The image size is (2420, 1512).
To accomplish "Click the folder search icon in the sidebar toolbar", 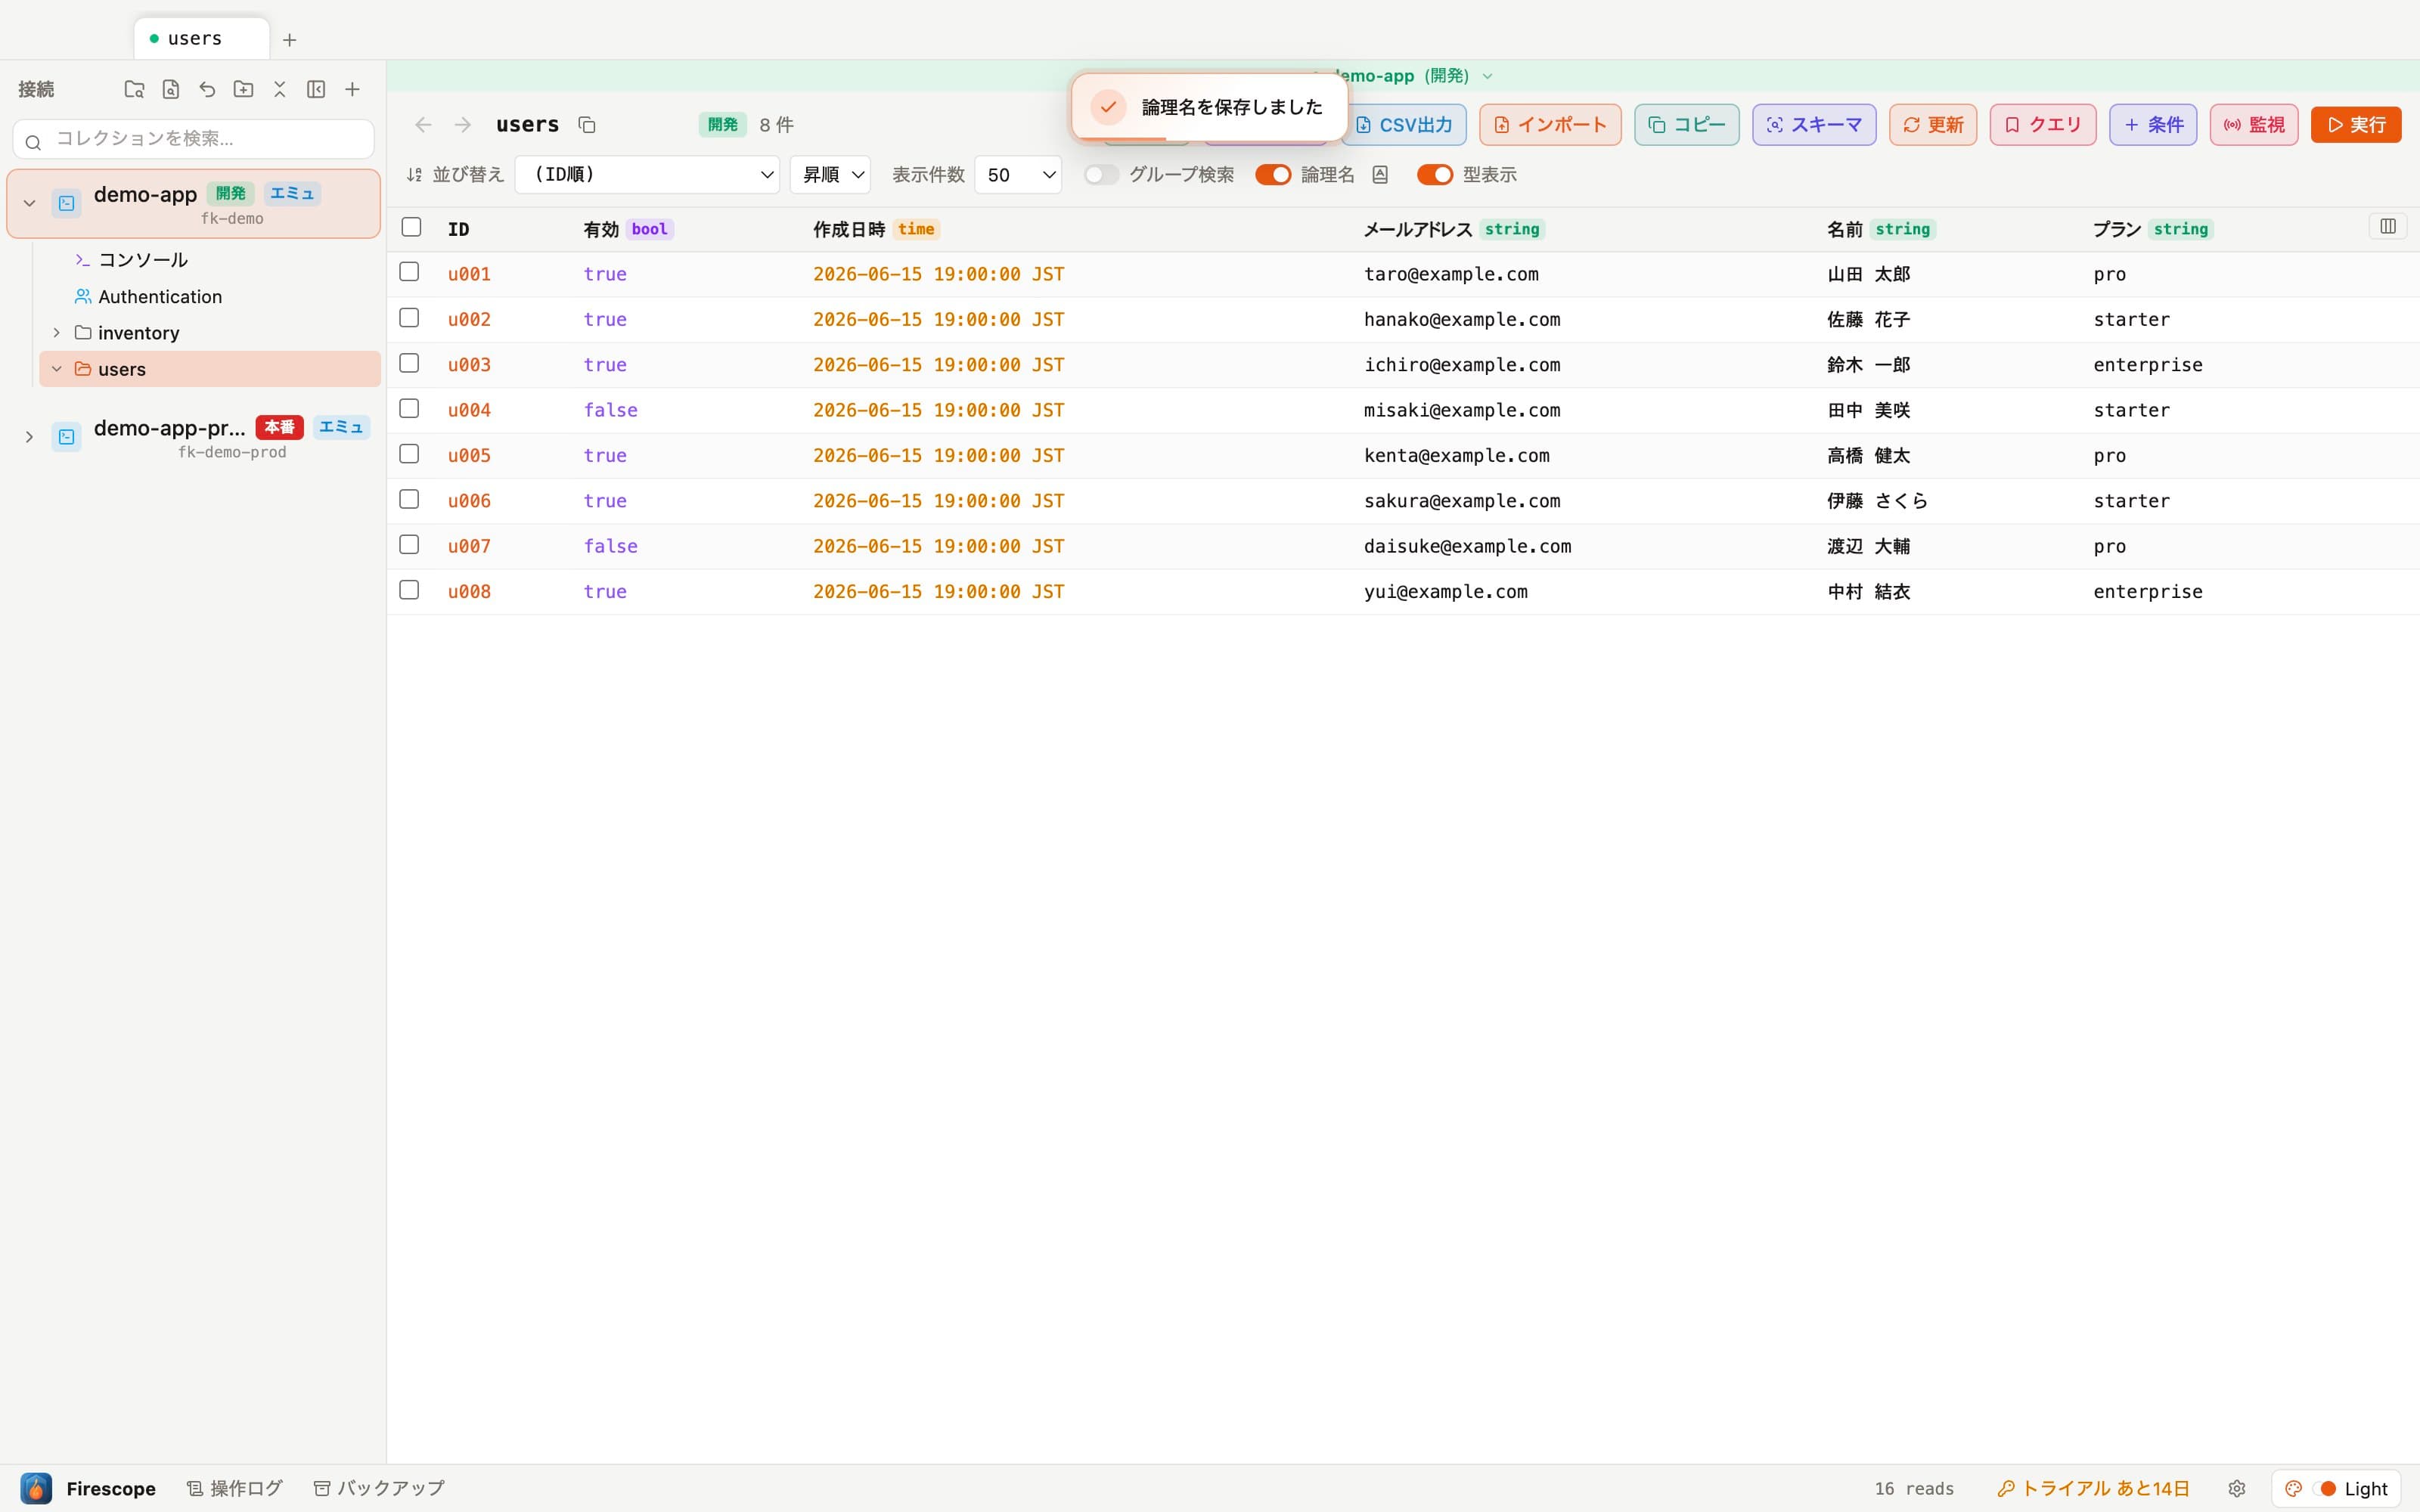I will click(134, 89).
